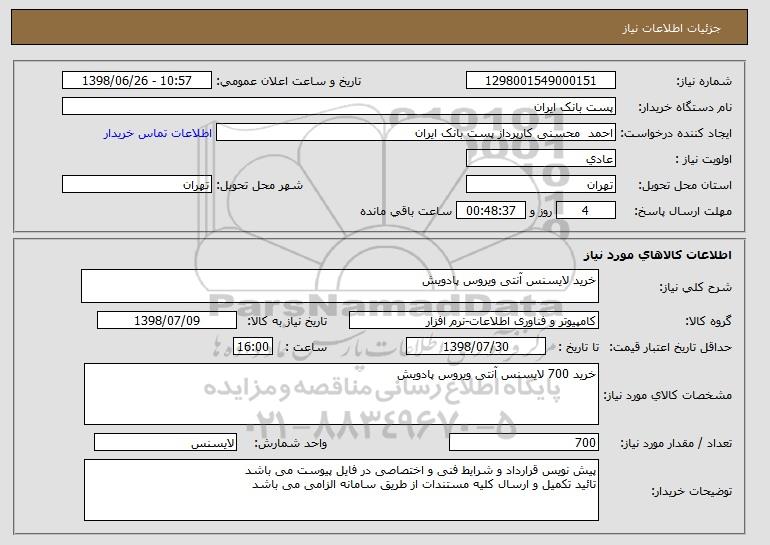Click the label مشخصات کالای مورد نیاز

[667, 395]
